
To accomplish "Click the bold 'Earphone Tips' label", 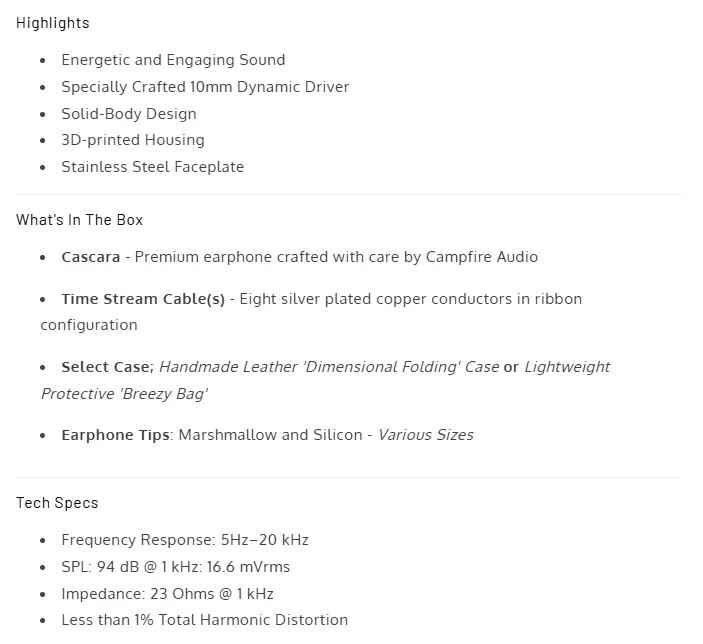I will pos(115,435).
